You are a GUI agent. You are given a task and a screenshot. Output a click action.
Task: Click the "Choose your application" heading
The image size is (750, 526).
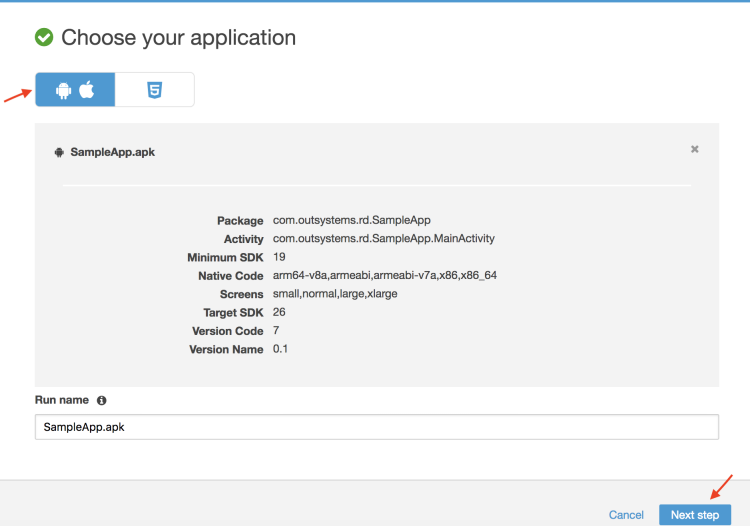point(178,38)
